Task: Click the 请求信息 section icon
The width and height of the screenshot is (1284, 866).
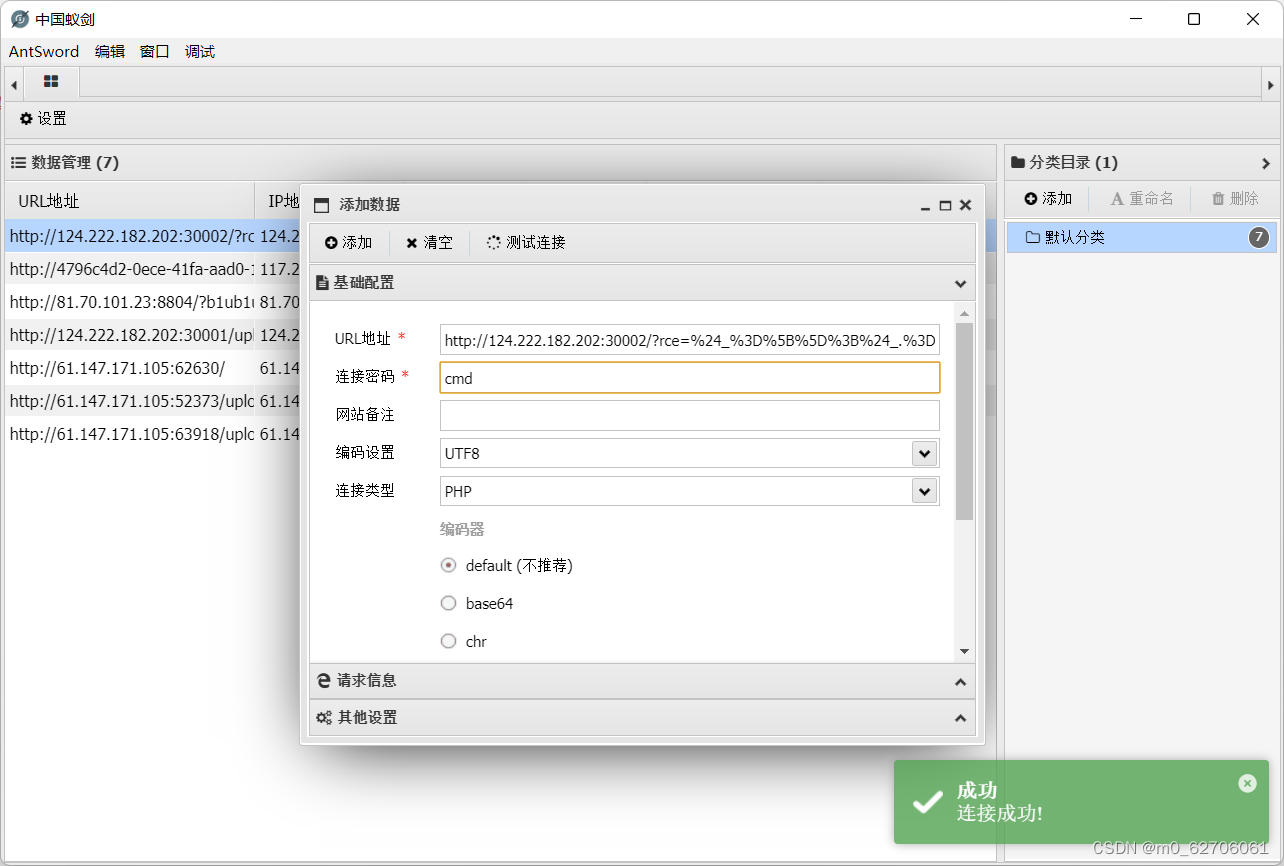Action: tap(323, 681)
